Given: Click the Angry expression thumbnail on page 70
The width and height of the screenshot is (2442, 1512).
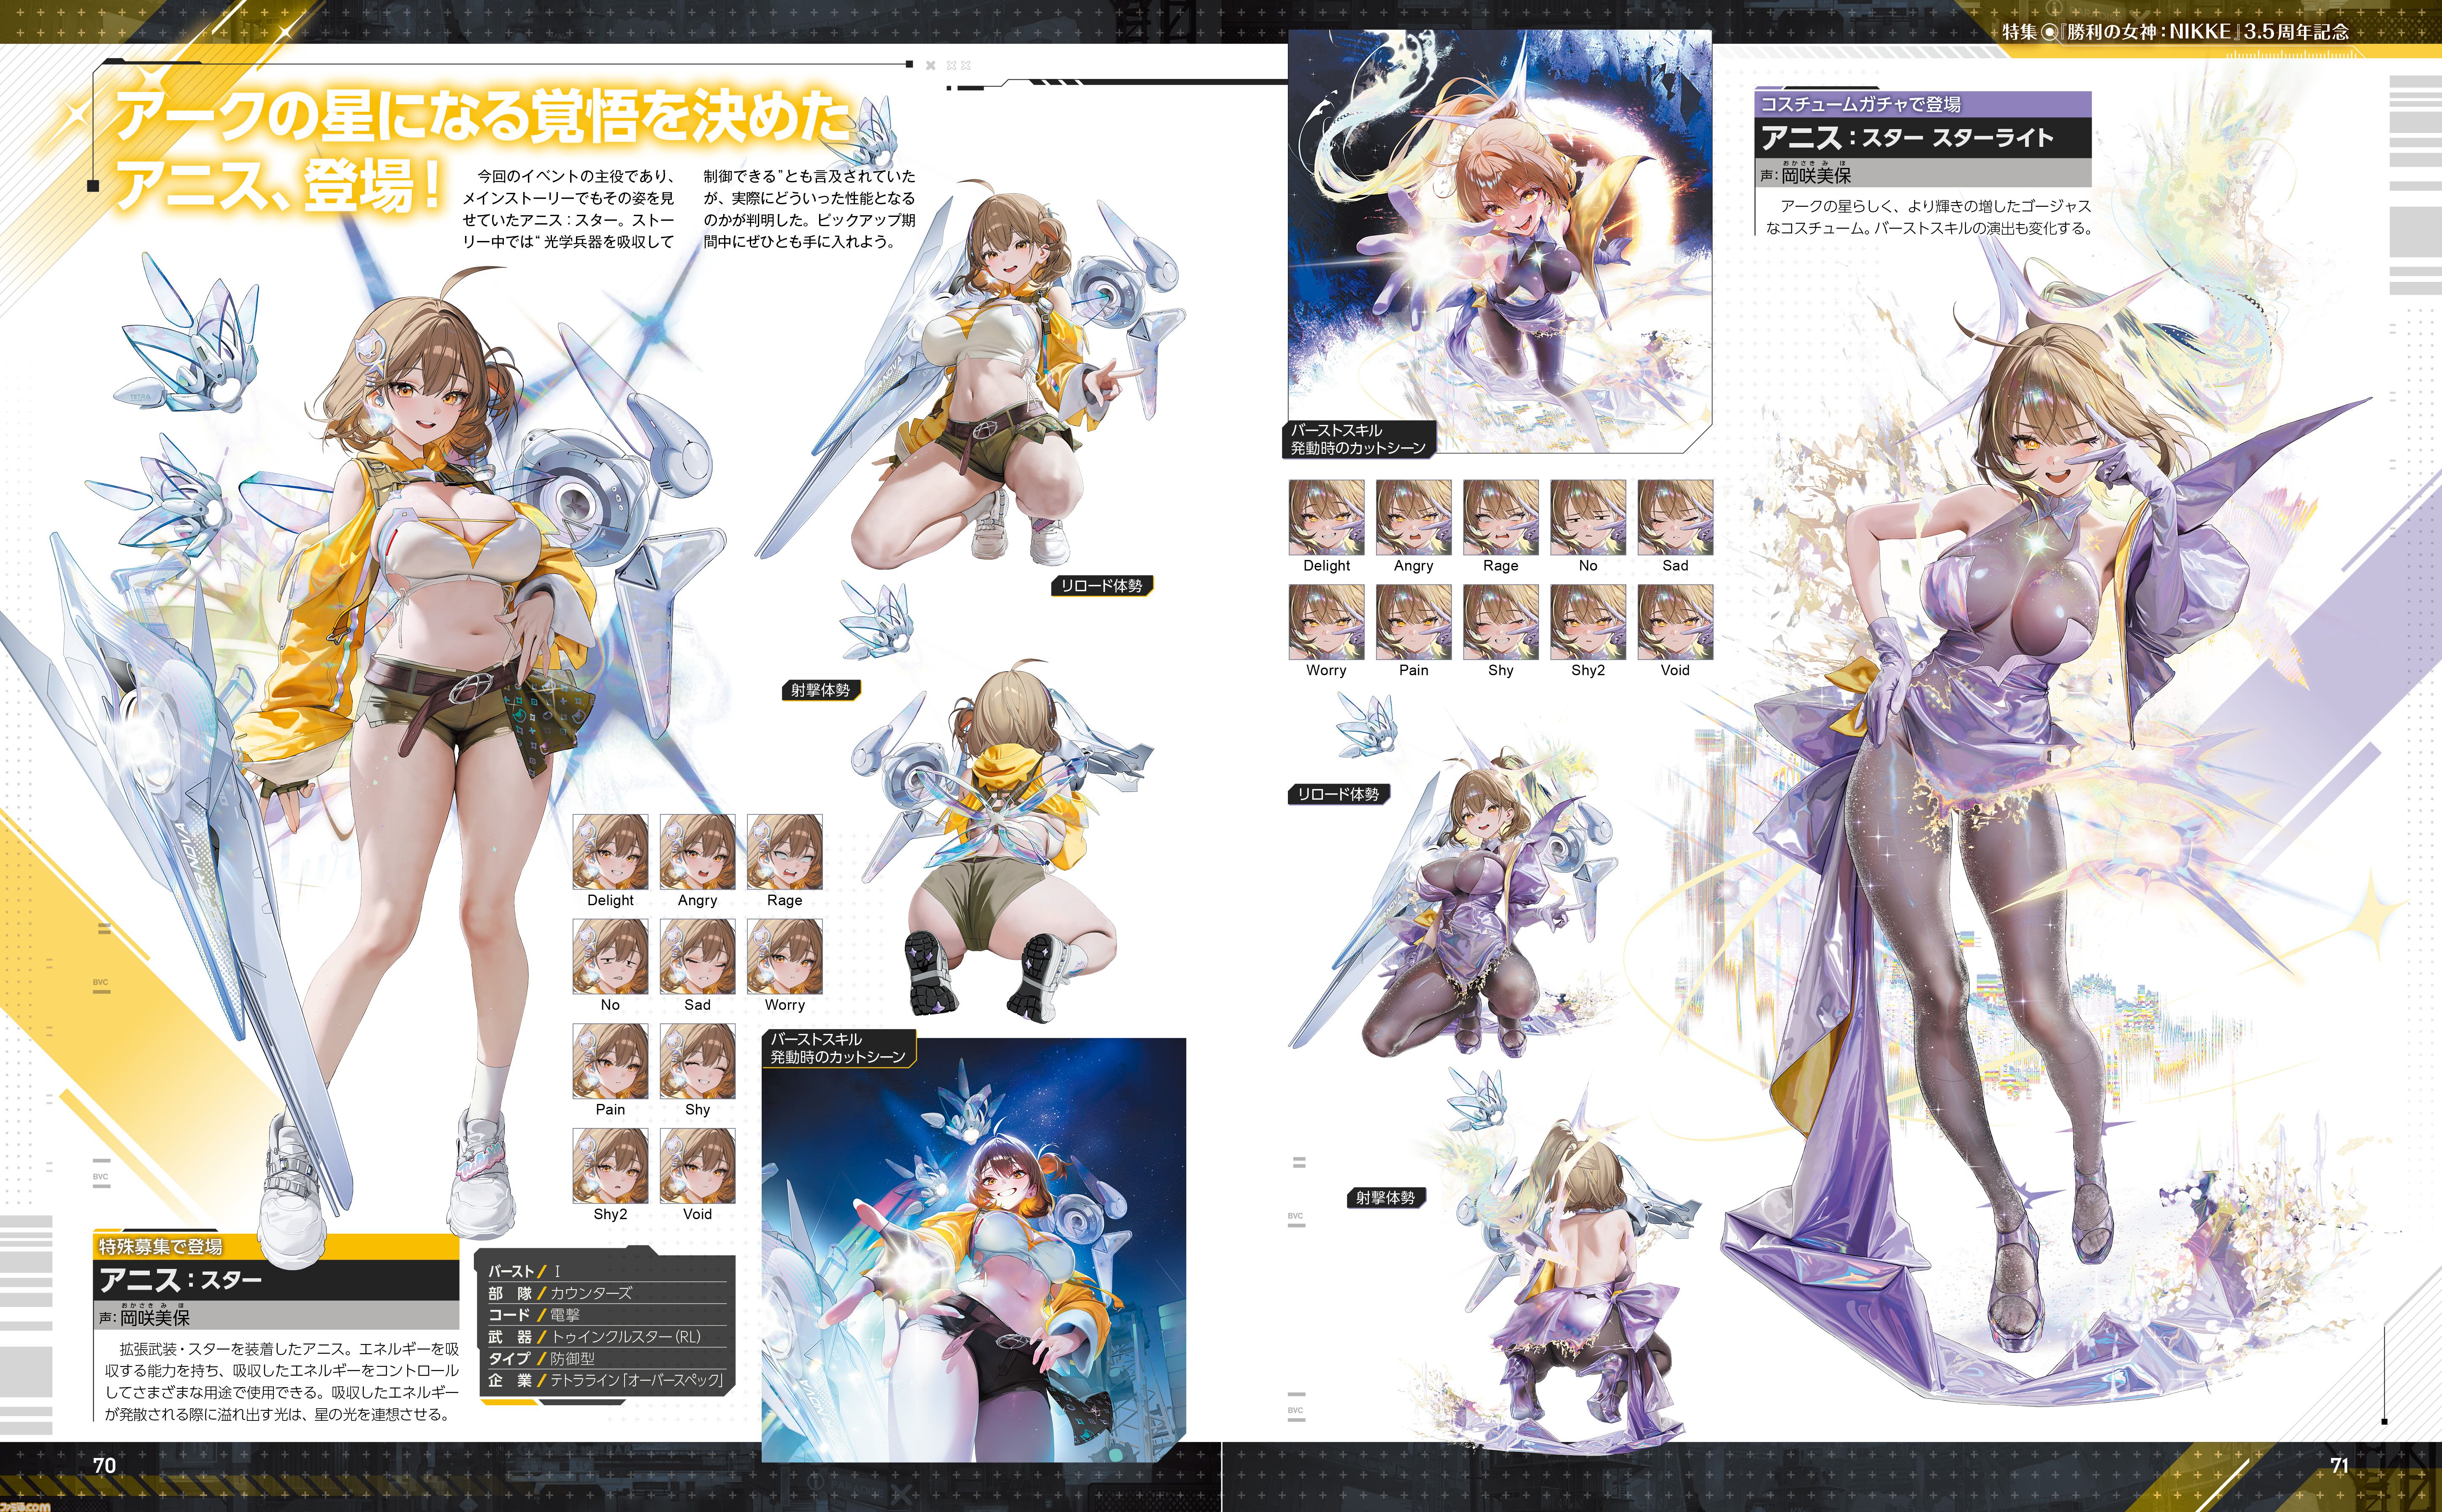Looking at the screenshot, I should click(x=697, y=852).
